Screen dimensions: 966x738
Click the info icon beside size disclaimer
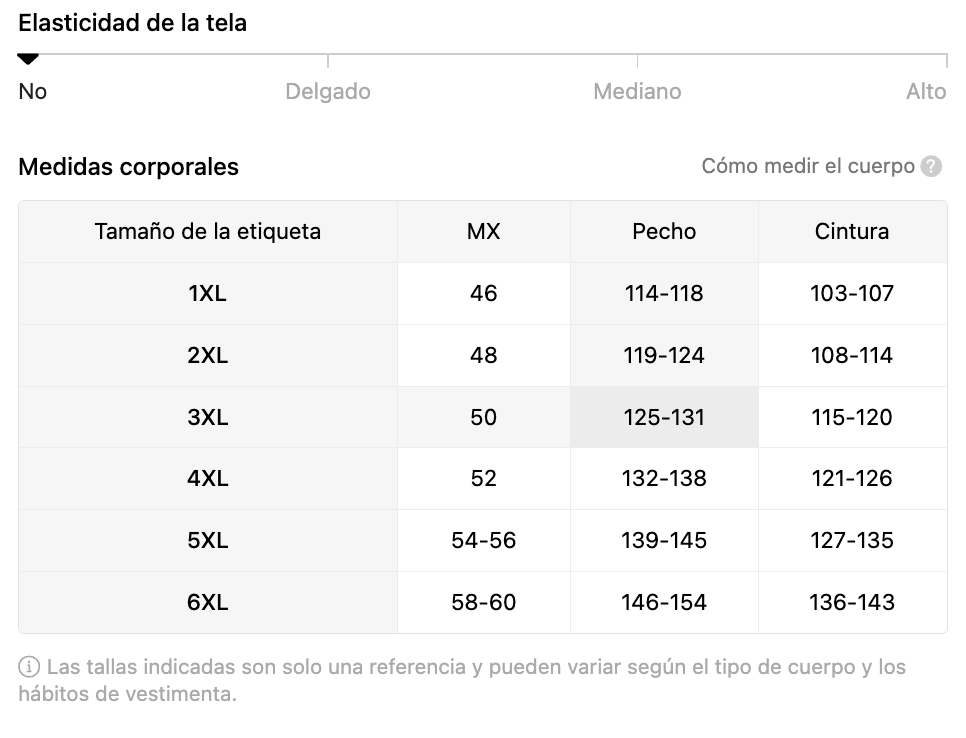29,667
